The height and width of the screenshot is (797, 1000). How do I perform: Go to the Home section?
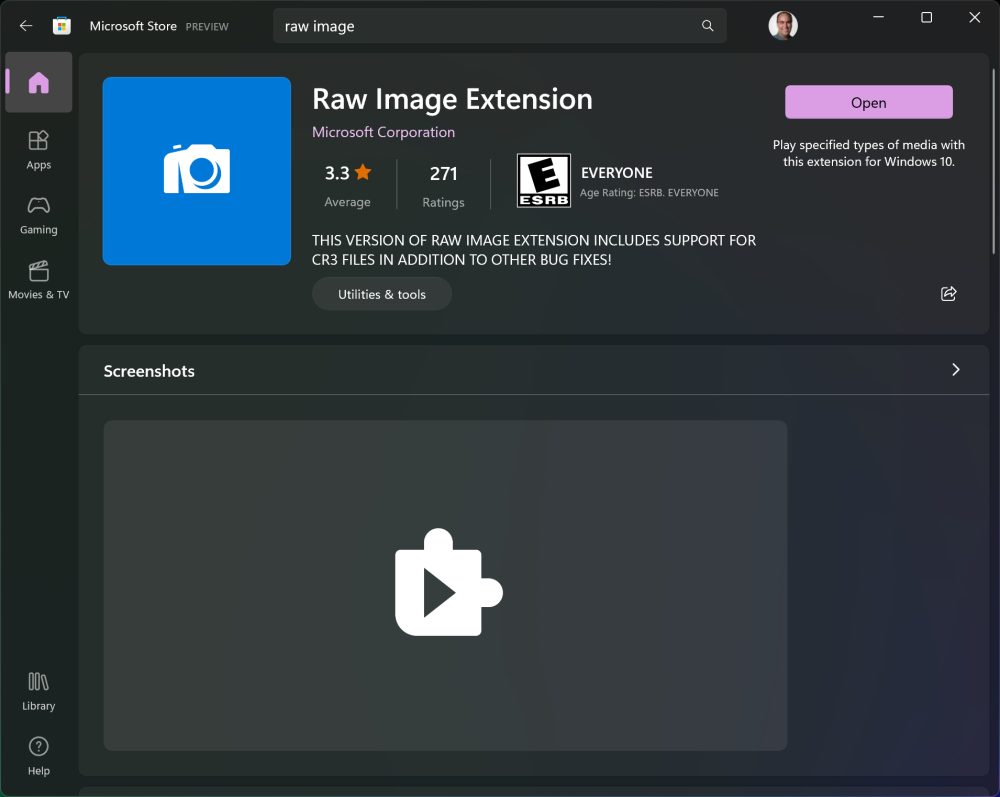39,83
